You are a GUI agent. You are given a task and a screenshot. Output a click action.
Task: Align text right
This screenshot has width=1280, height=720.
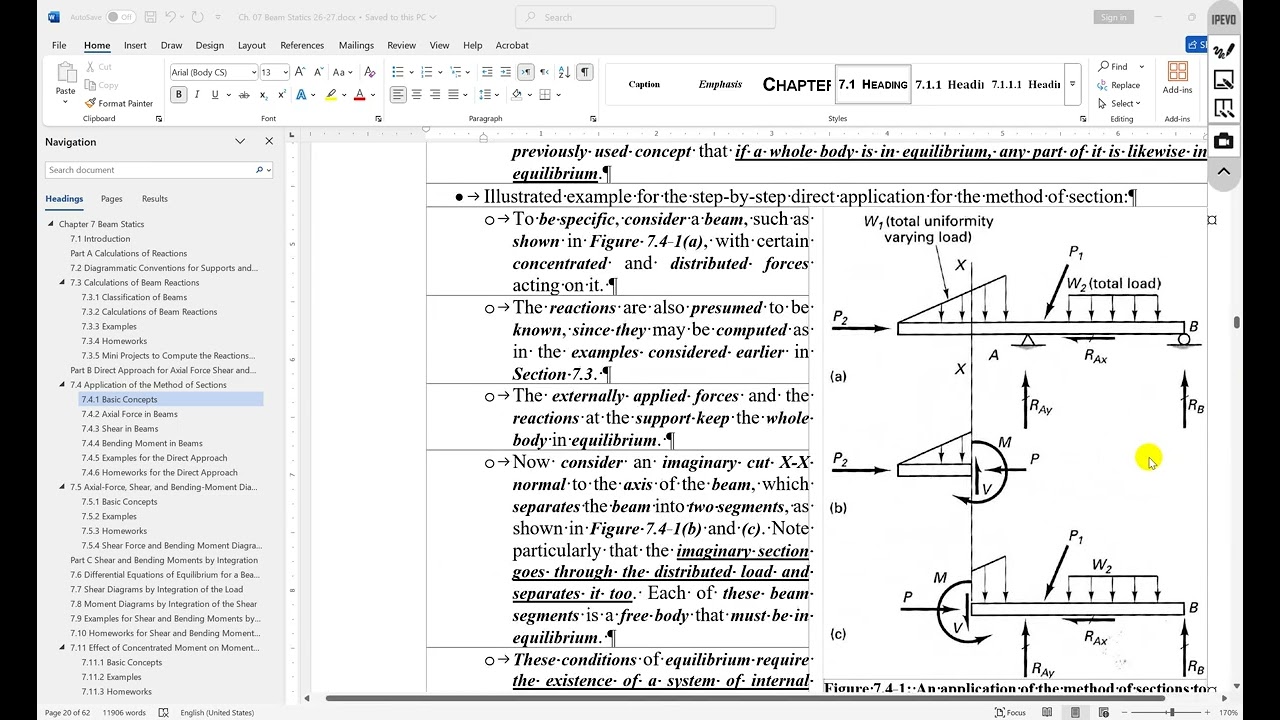pyautogui.click(x=434, y=95)
